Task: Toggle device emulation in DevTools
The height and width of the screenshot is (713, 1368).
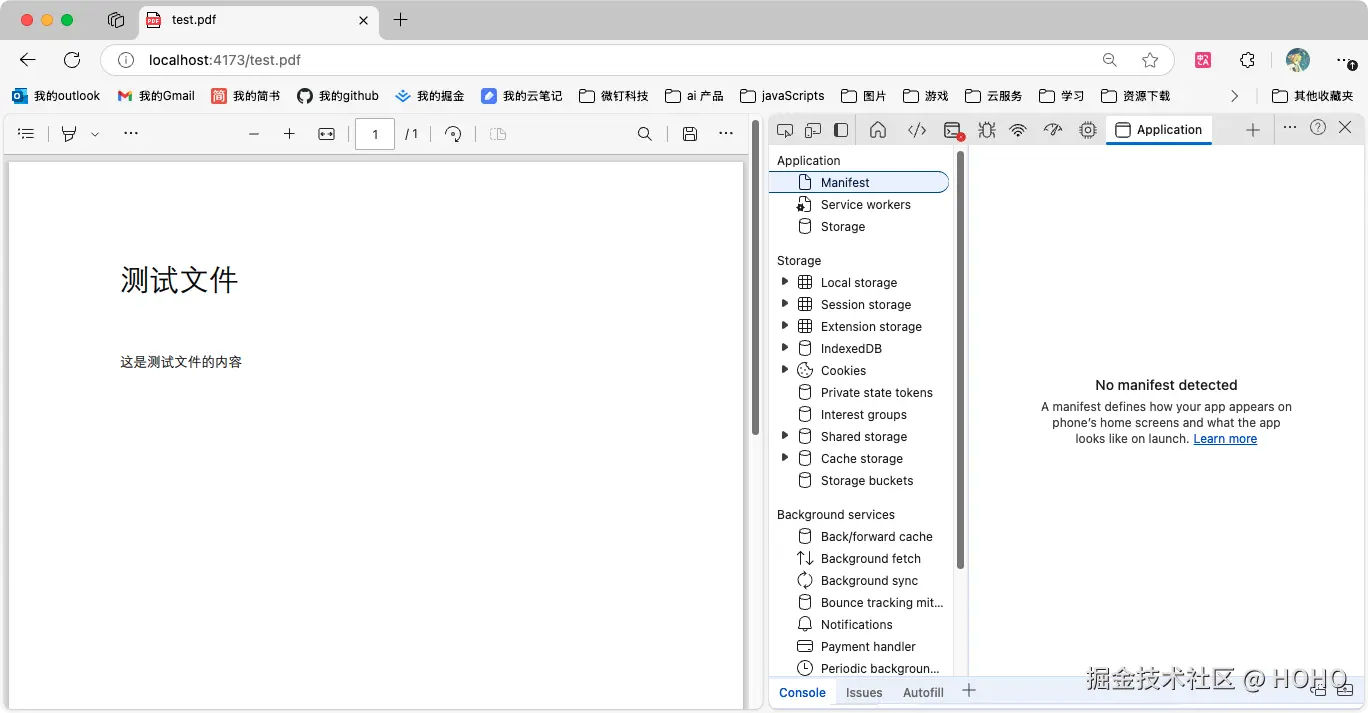Action: [813, 130]
